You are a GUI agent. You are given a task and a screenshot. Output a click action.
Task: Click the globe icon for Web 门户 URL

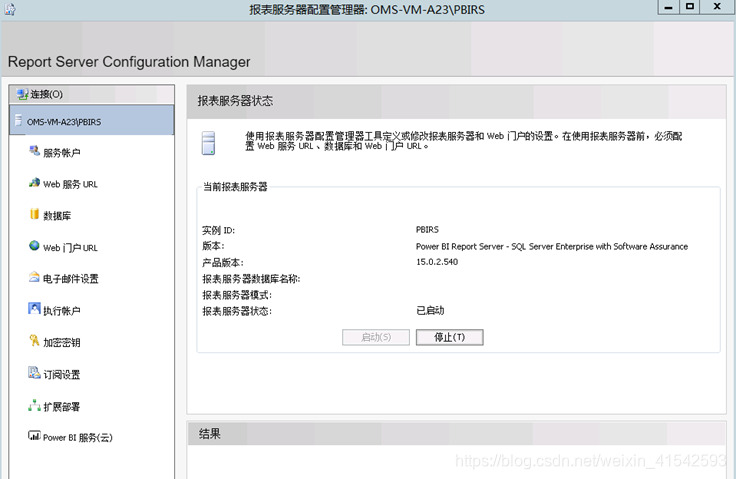click(x=34, y=246)
